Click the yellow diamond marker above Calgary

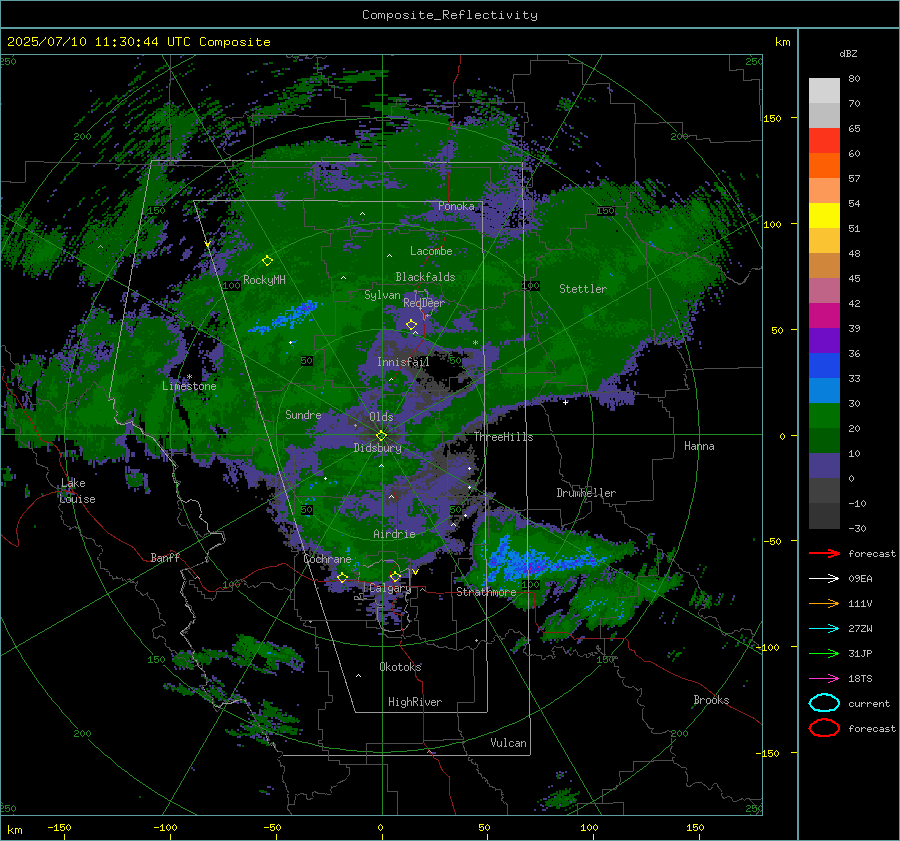(x=395, y=576)
